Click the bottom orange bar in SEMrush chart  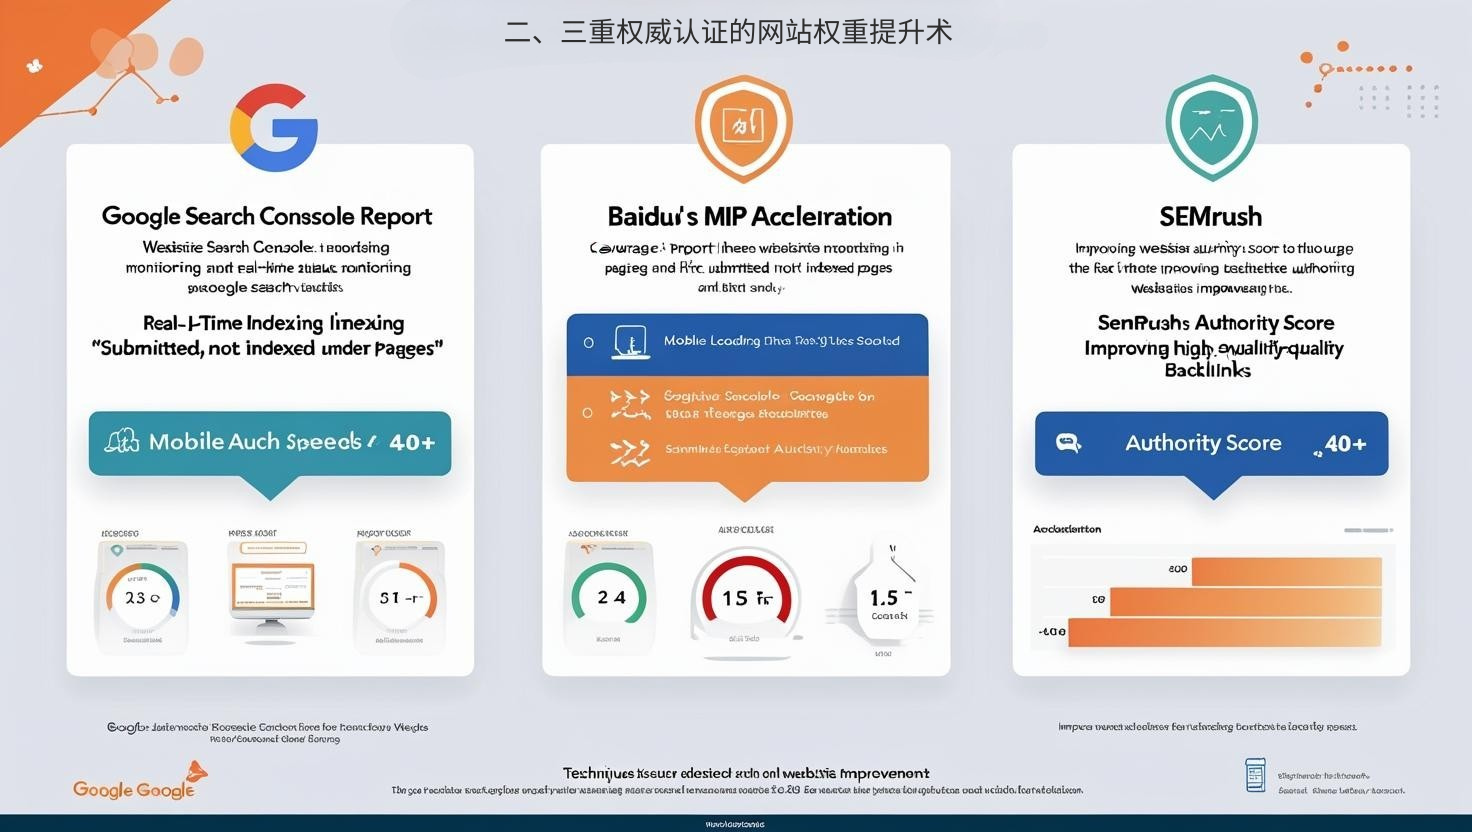[1225, 632]
